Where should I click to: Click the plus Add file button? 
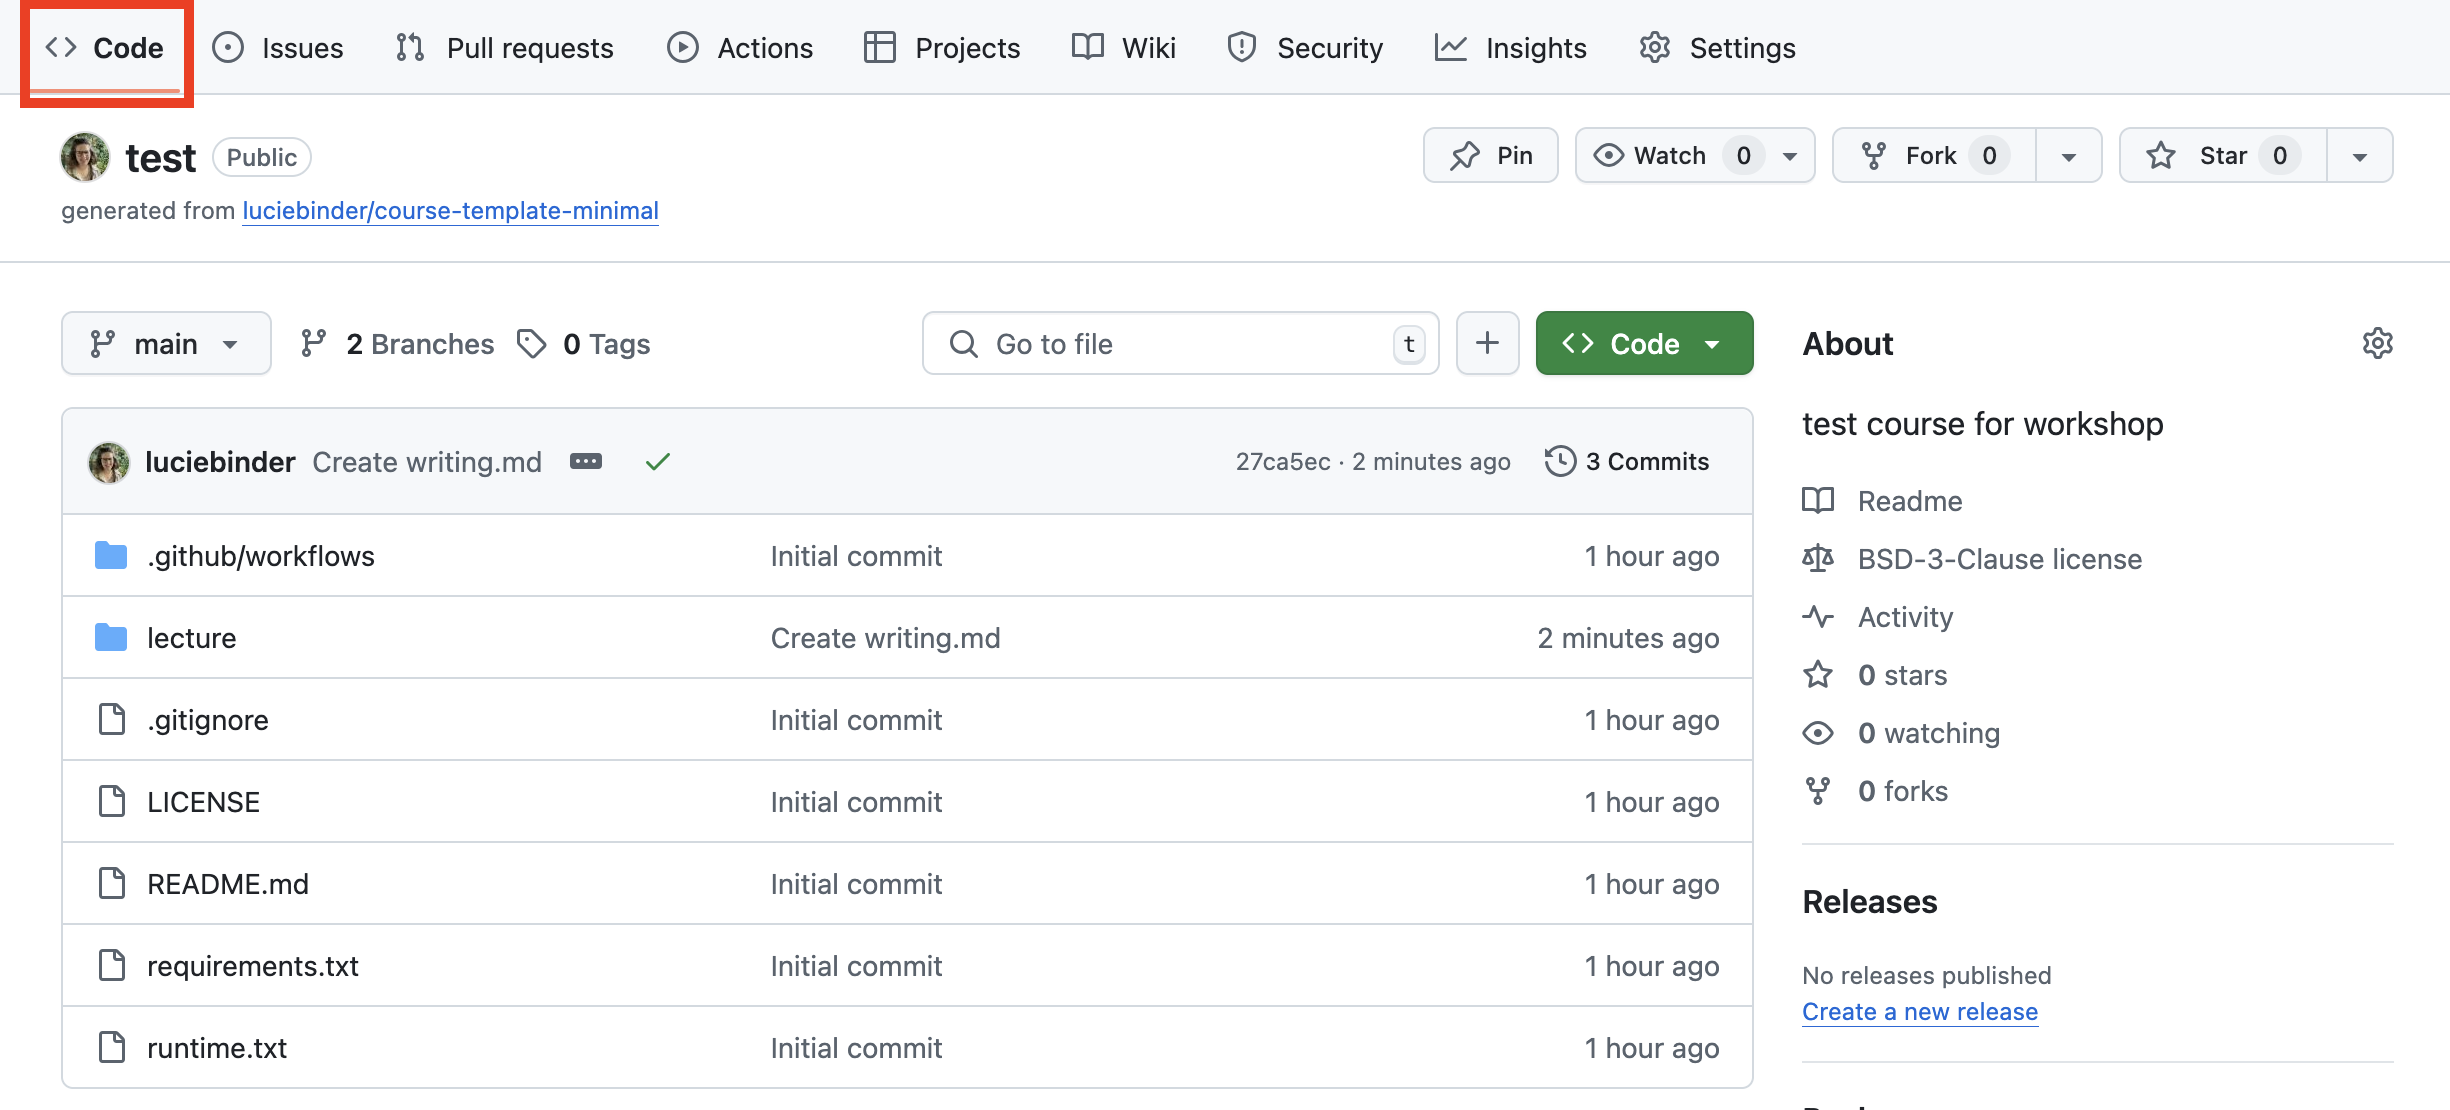[x=1488, y=343]
